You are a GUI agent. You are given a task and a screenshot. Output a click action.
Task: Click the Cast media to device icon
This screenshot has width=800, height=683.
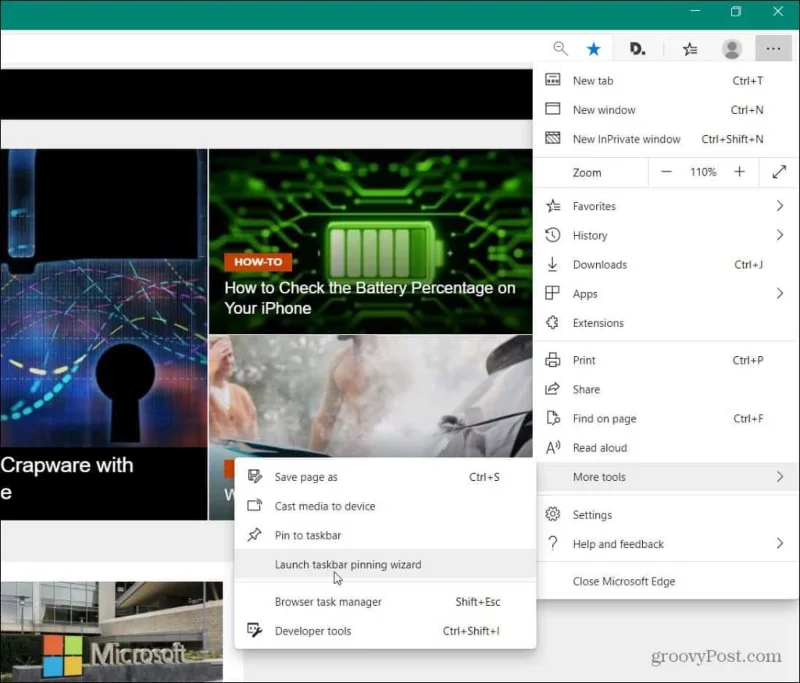(x=255, y=505)
